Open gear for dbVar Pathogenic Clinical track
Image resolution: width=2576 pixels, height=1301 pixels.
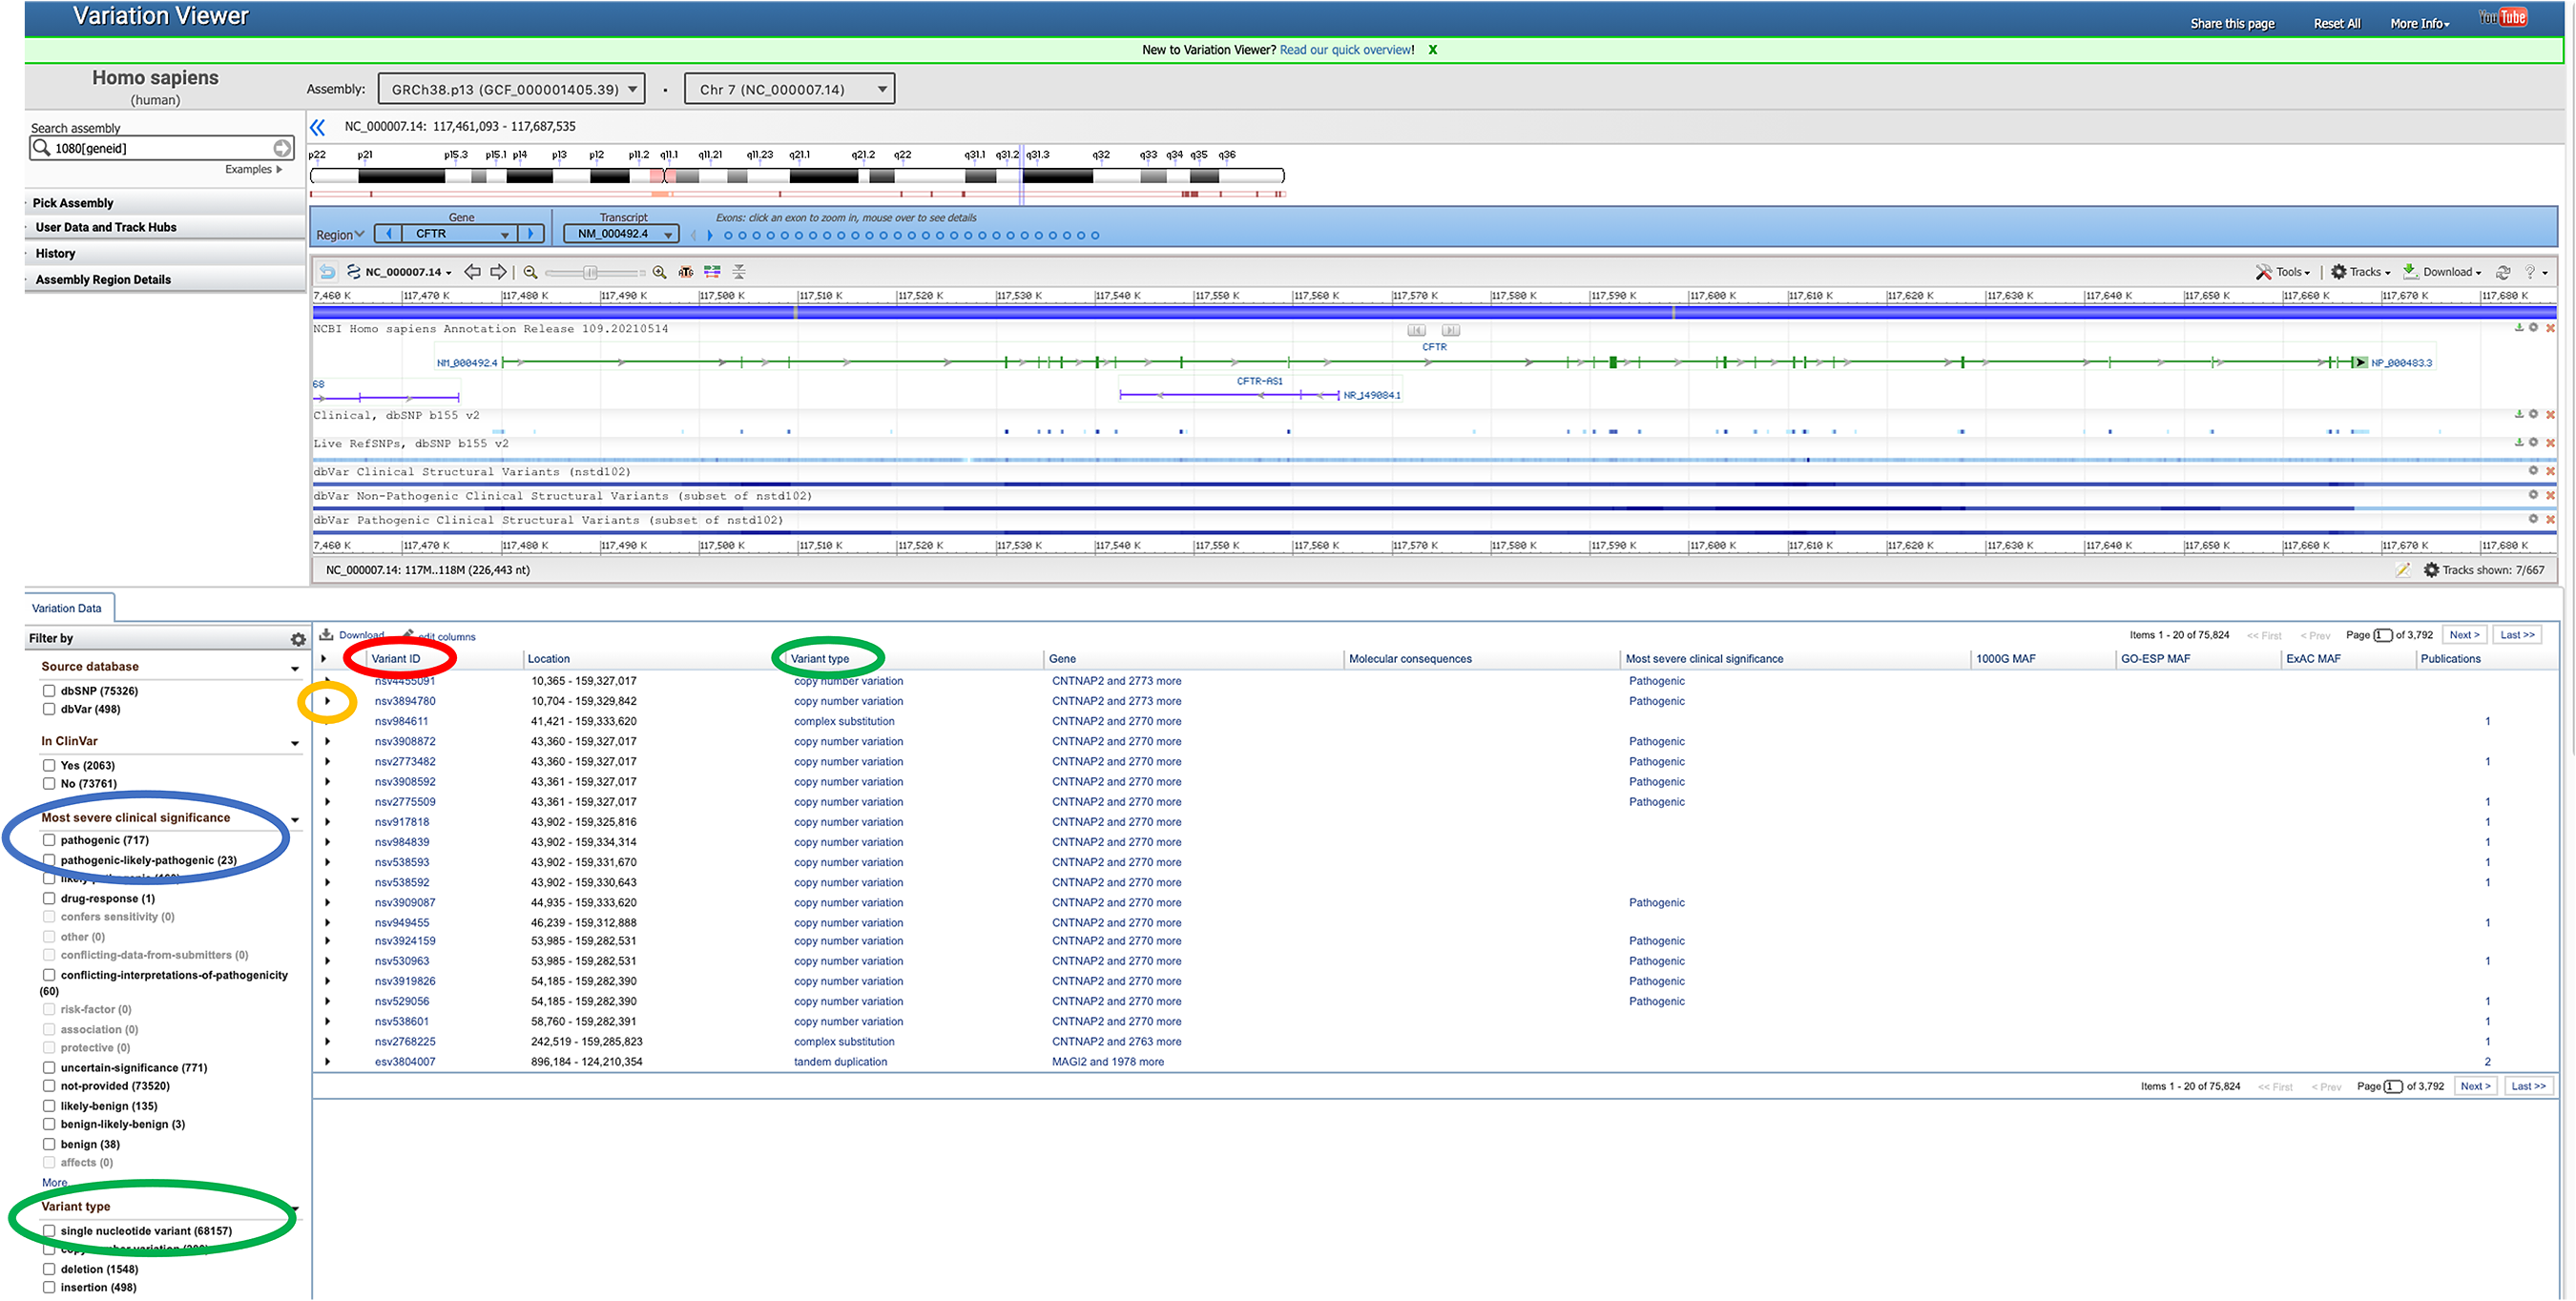tap(2533, 519)
